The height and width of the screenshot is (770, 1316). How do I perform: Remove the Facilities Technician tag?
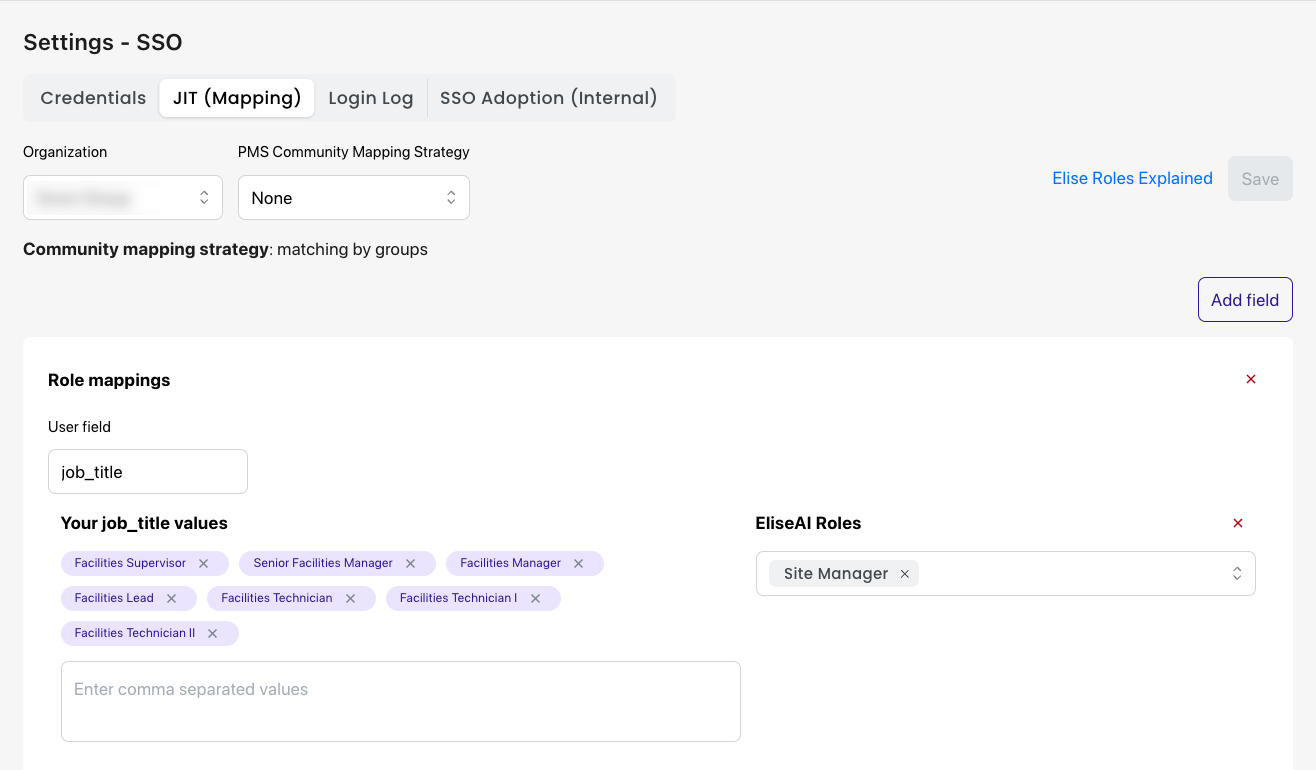(350, 599)
